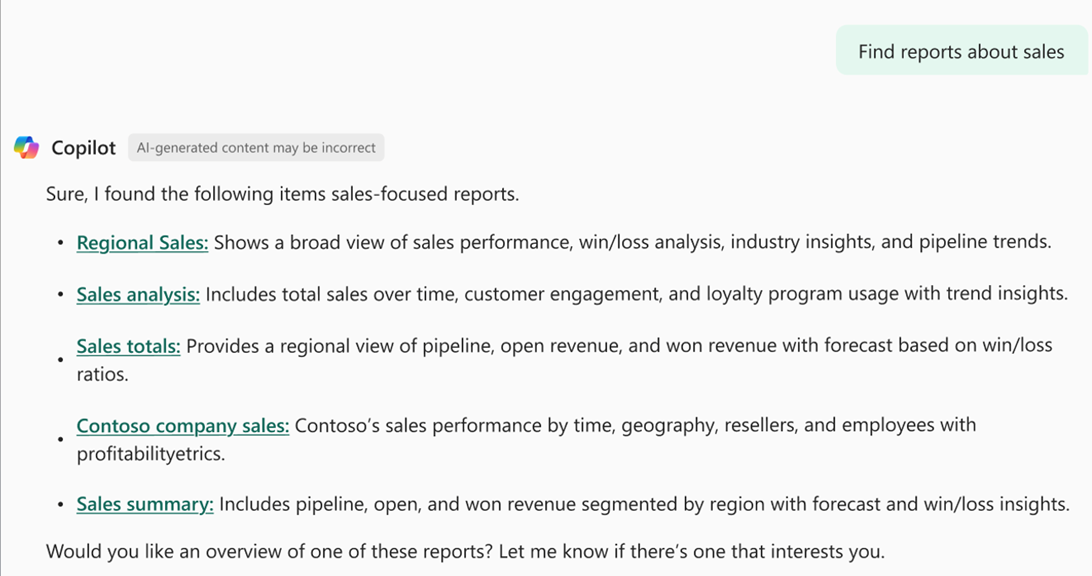Click the closing question about a report overview
1092x576 pixels.
pos(465,551)
